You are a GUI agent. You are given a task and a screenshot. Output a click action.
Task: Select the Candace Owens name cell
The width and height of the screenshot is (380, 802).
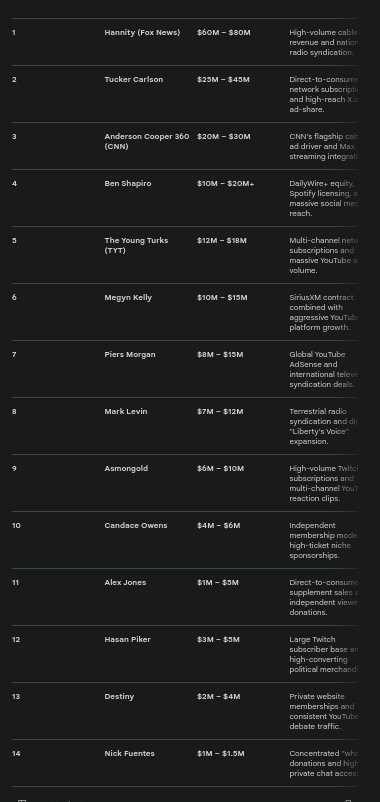point(136,525)
